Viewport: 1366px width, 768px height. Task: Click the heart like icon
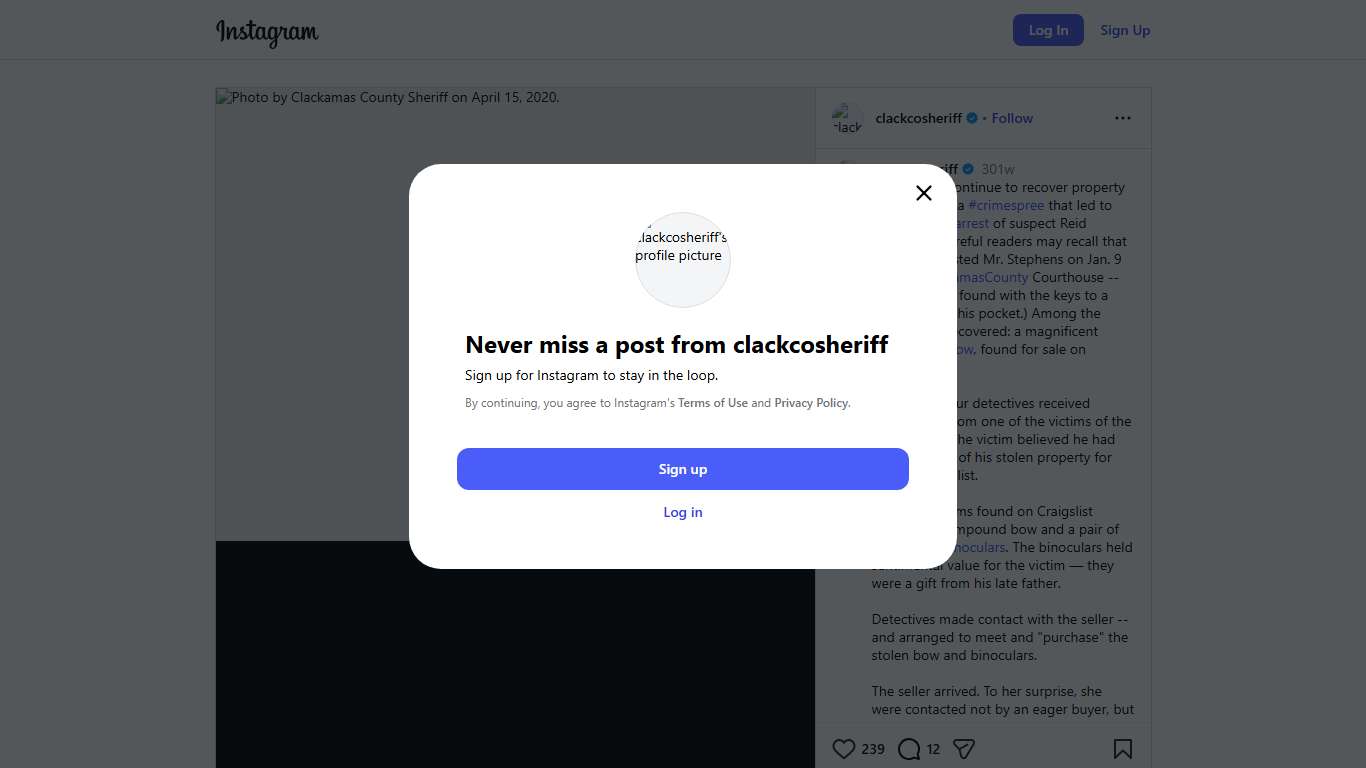(844, 749)
